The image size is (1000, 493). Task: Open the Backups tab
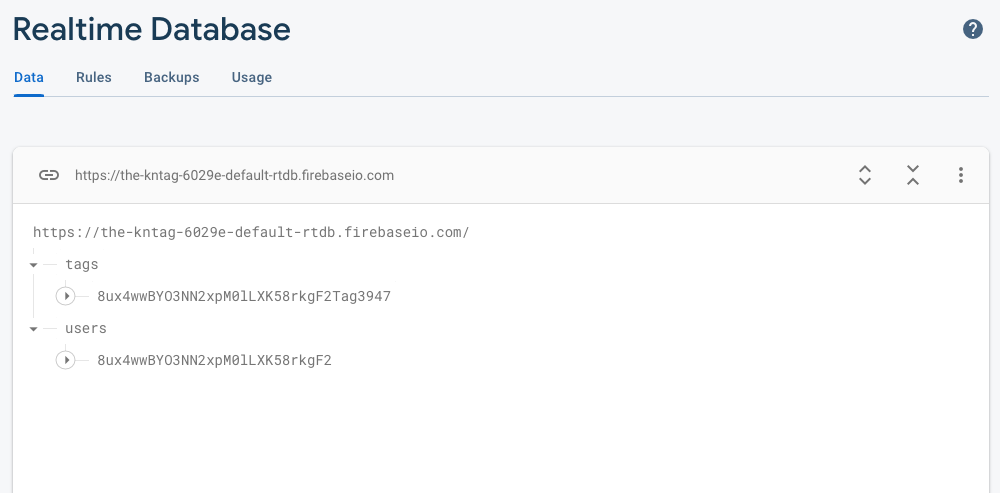pos(171,77)
